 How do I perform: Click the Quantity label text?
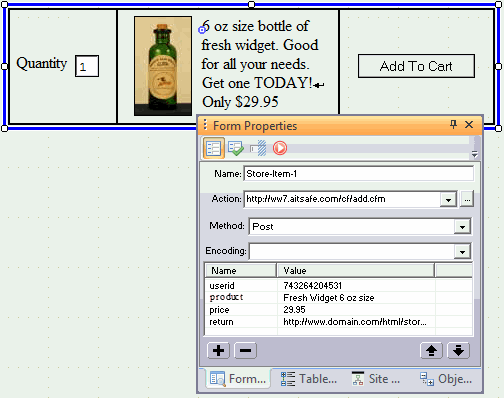coord(42,64)
